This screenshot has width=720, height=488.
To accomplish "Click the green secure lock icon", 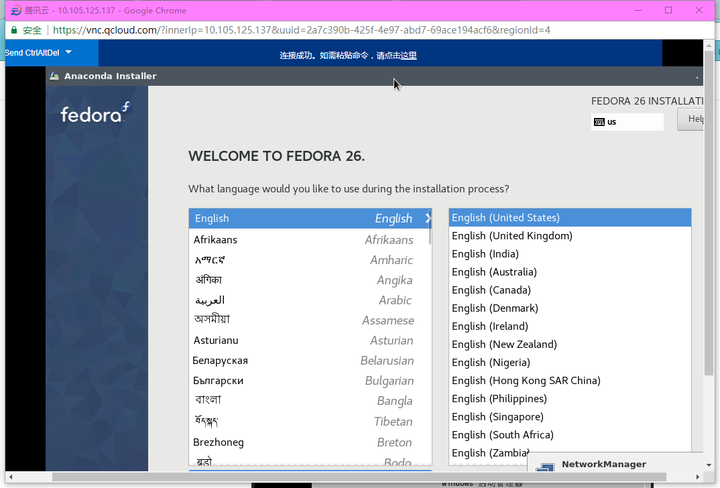I will tap(13, 30).
